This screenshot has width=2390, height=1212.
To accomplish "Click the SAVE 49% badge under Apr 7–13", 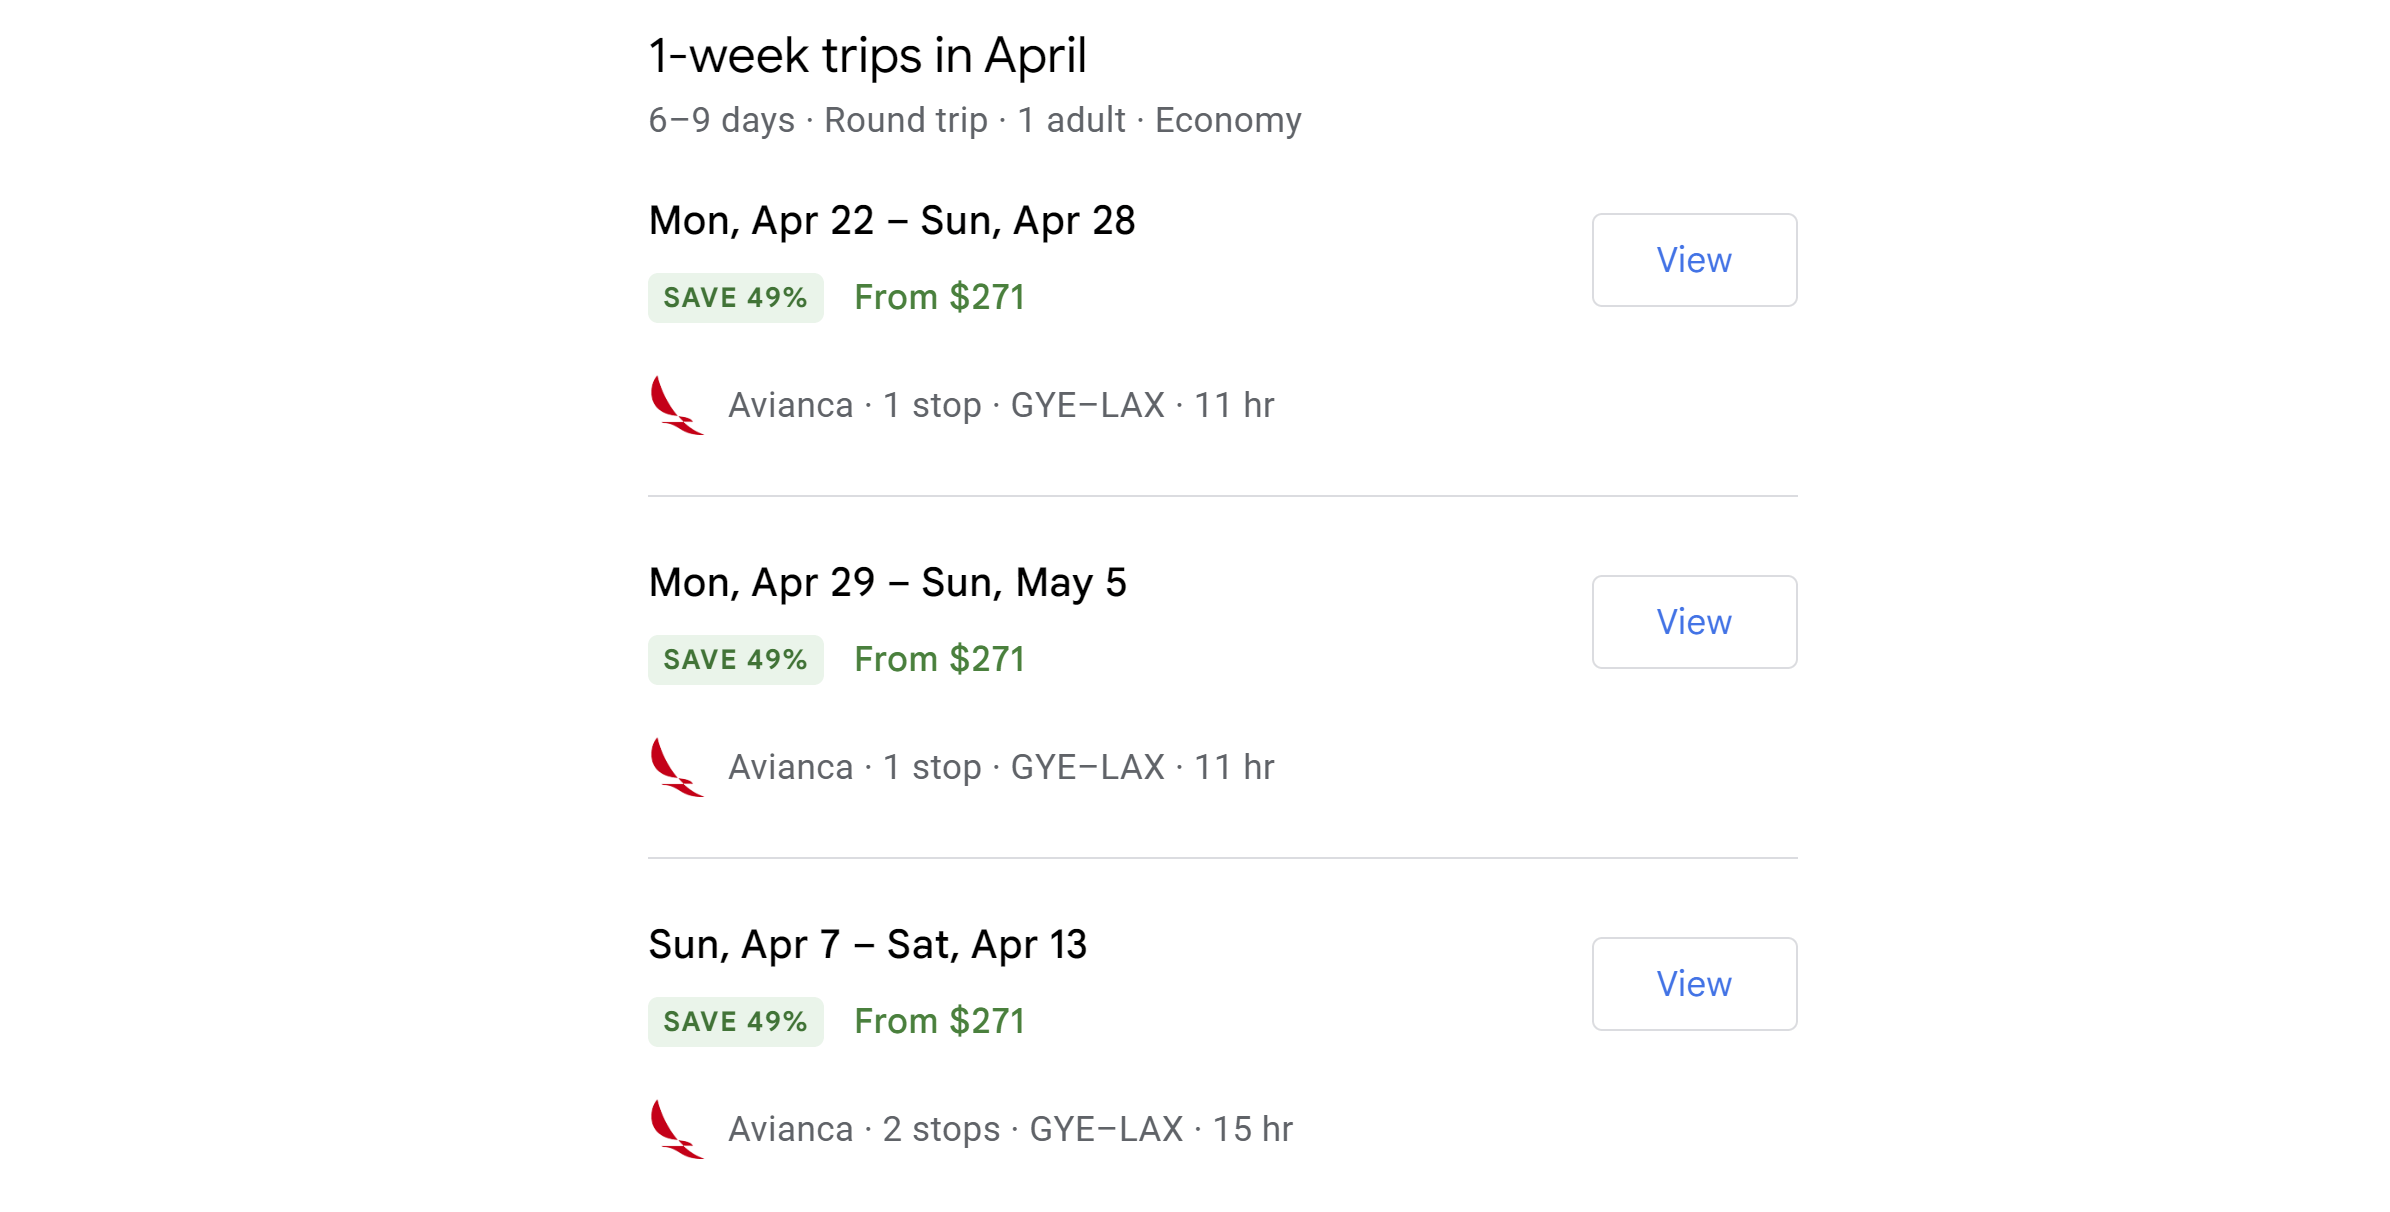I will click(735, 1022).
